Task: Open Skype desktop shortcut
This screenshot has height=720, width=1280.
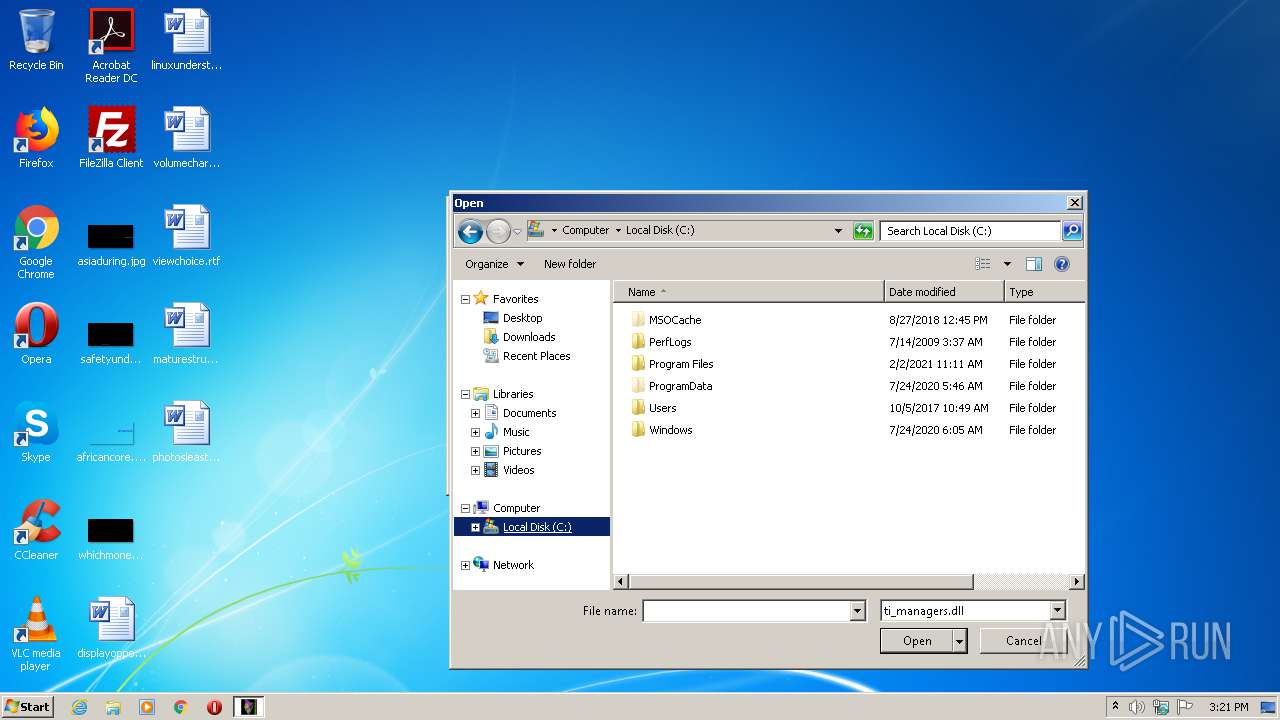Action: pos(36,432)
